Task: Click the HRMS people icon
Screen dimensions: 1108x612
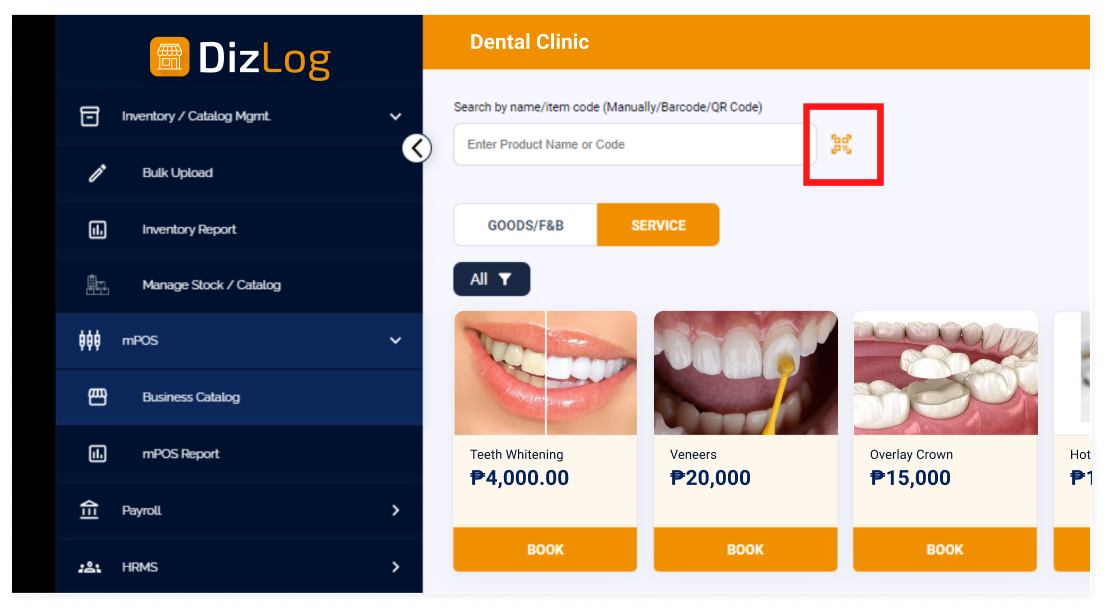Action: (89, 567)
